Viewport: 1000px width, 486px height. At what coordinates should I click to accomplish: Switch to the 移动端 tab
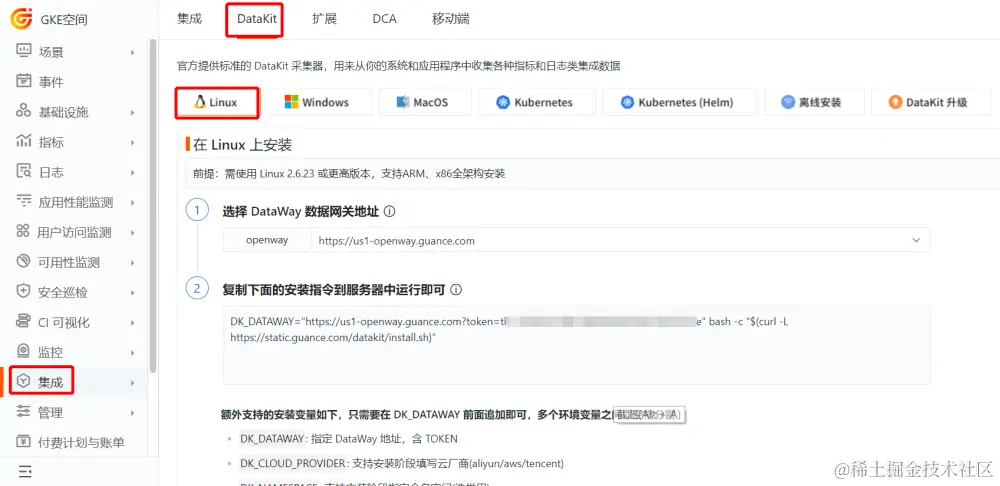451,18
